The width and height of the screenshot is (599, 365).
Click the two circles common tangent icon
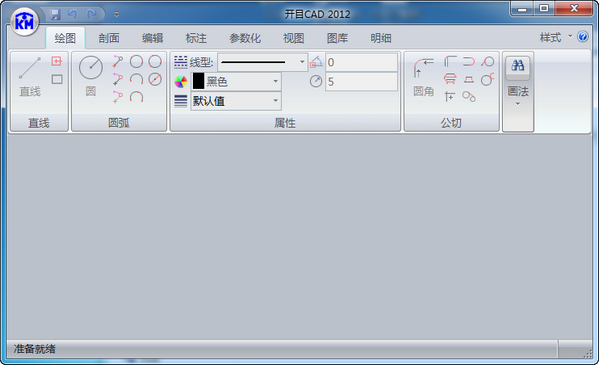tap(469, 97)
